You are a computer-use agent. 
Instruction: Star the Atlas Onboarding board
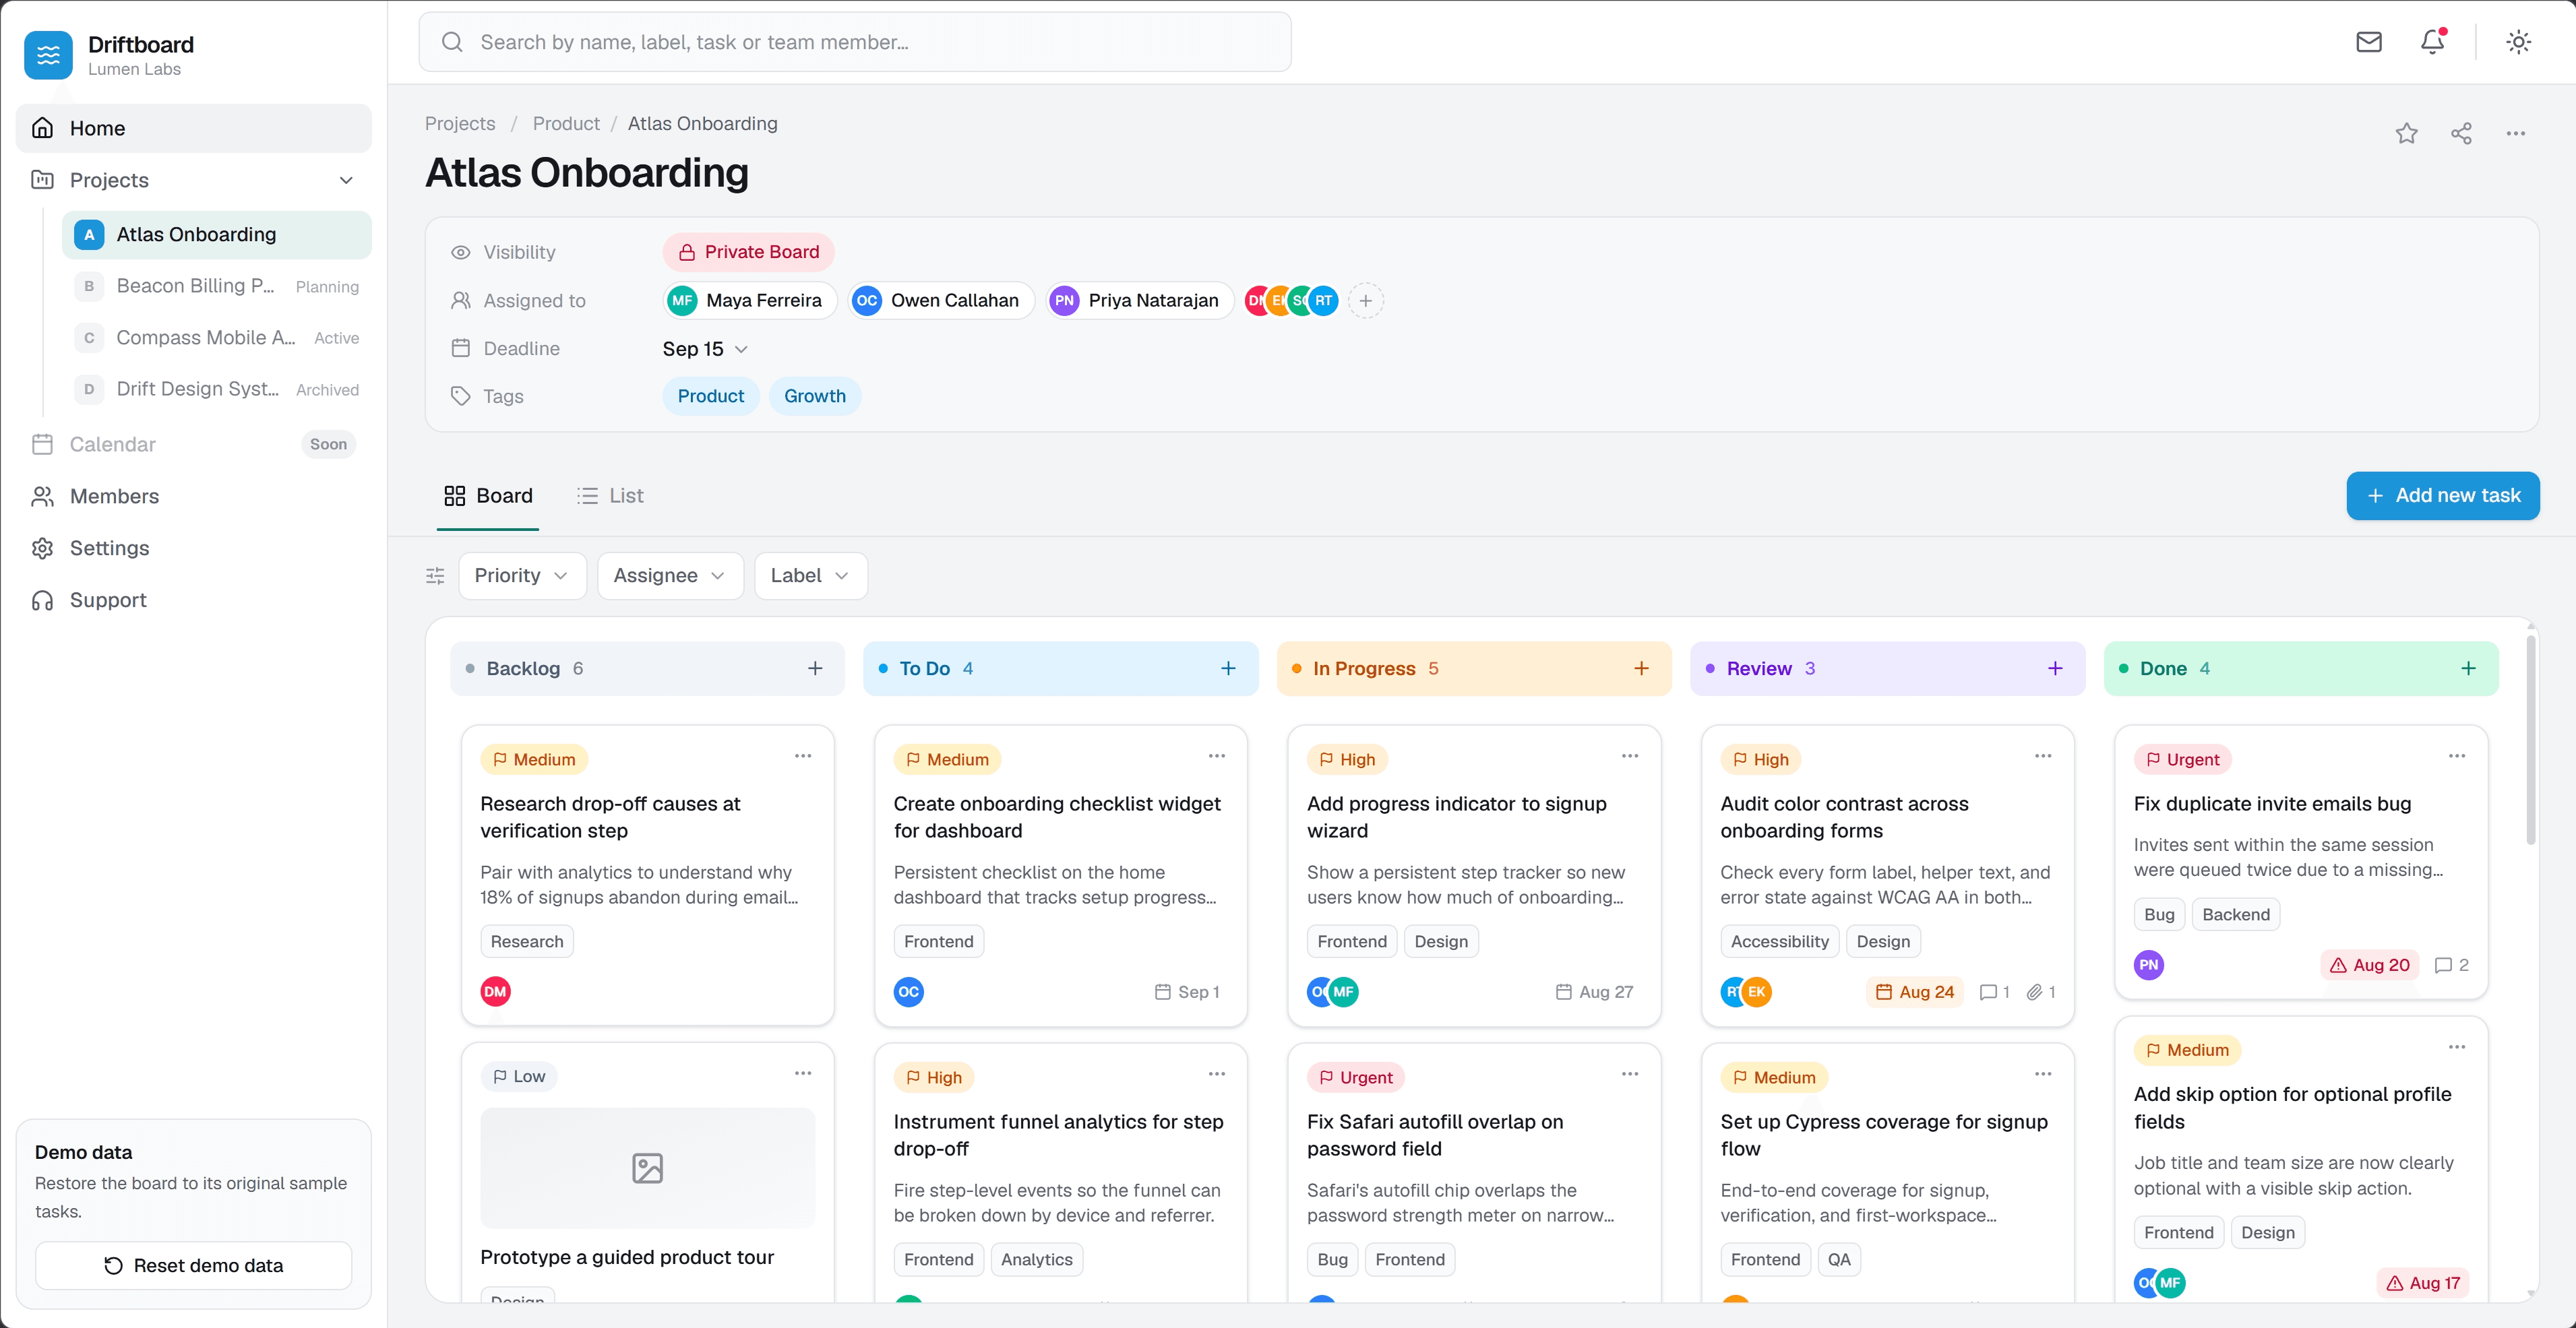click(2406, 133)
